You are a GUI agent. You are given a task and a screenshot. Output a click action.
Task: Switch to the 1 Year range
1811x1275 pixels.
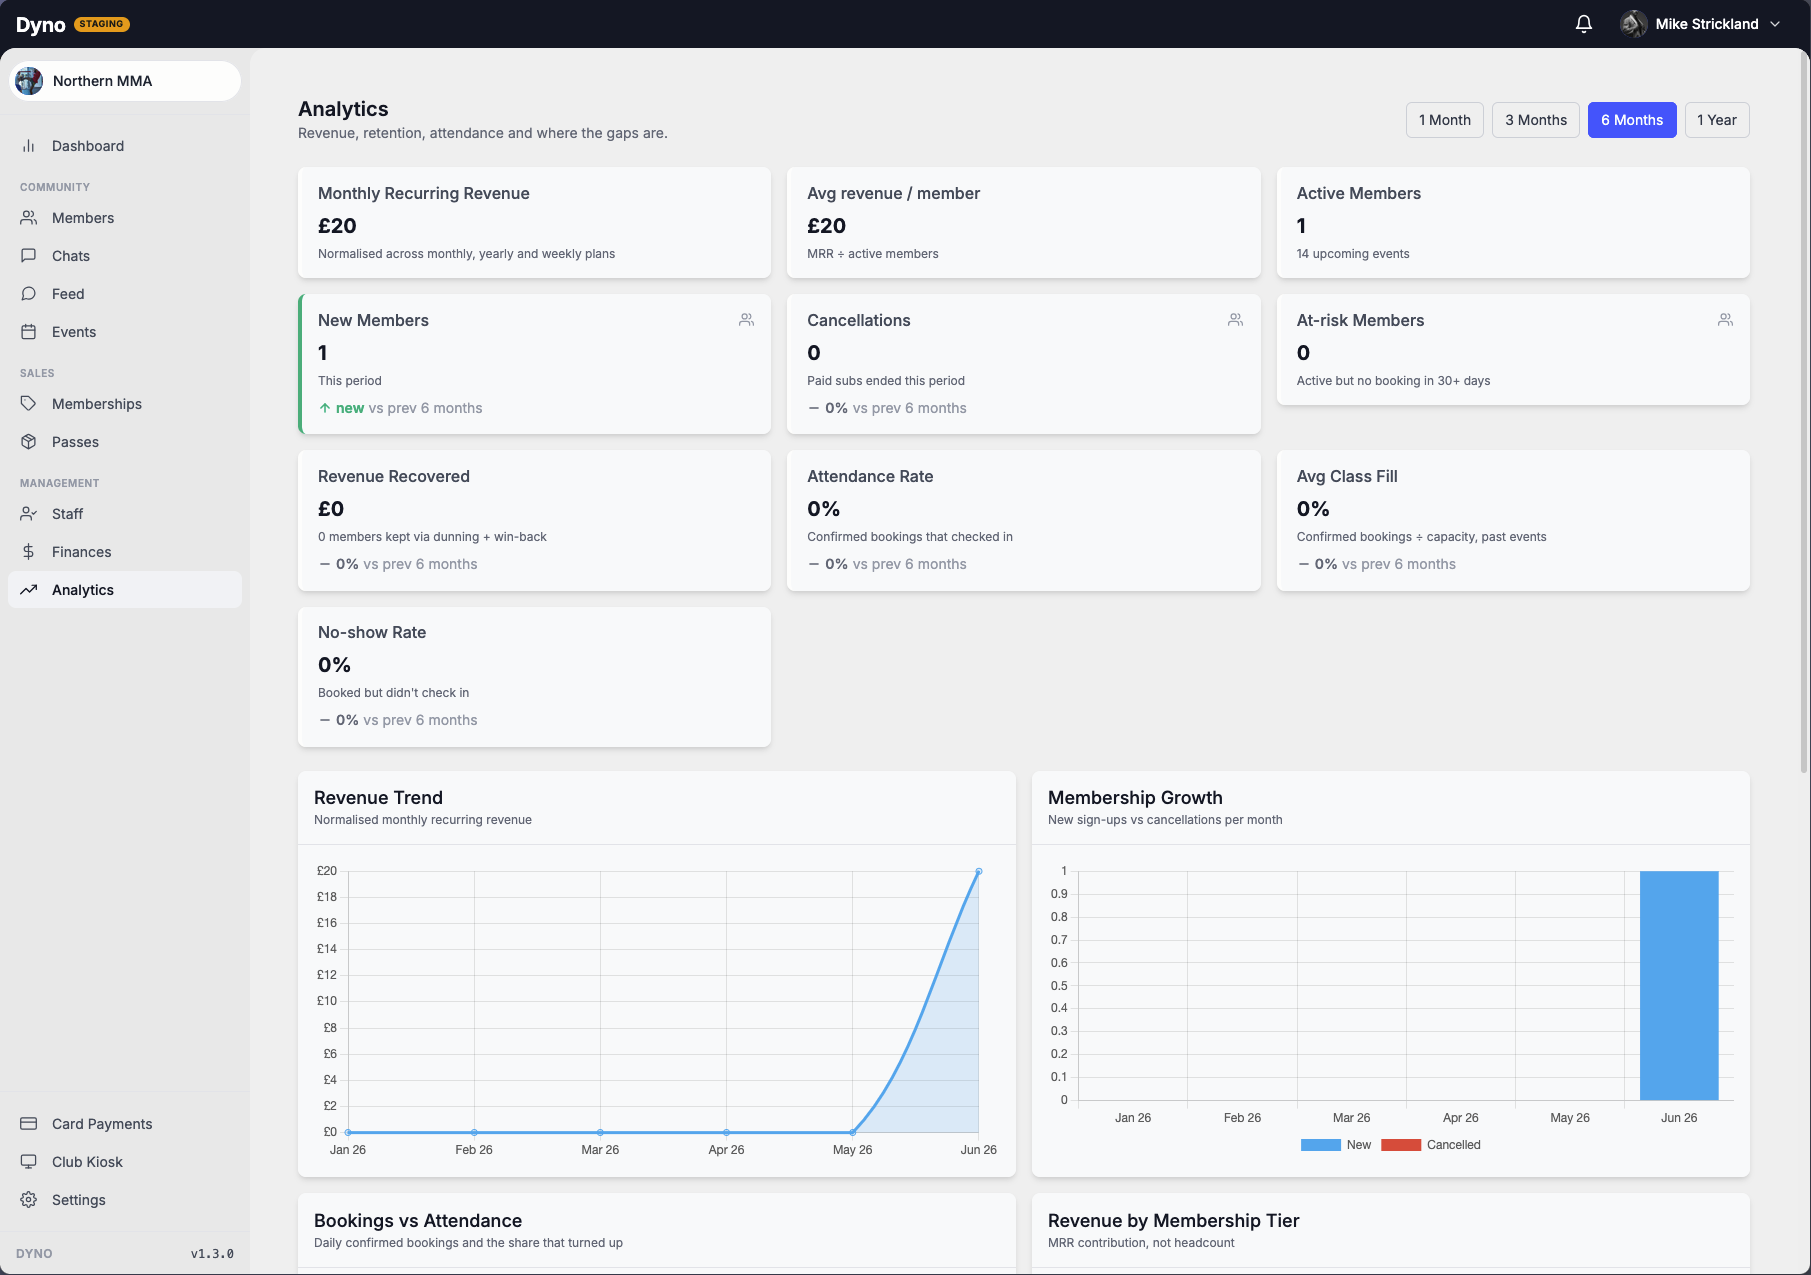point(1716,120)
